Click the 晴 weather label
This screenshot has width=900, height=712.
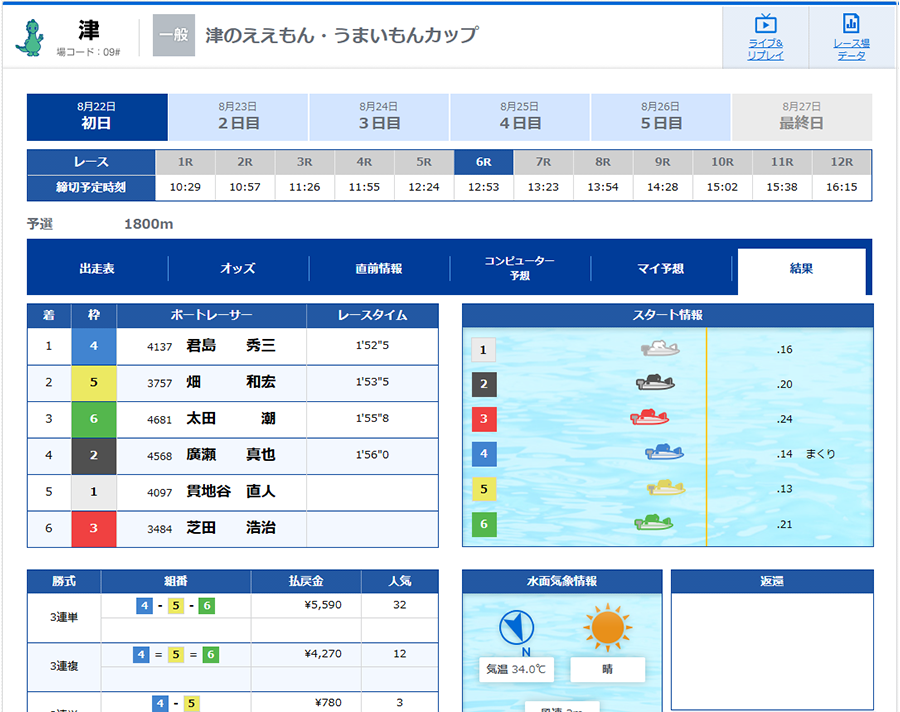click(607, 670)
